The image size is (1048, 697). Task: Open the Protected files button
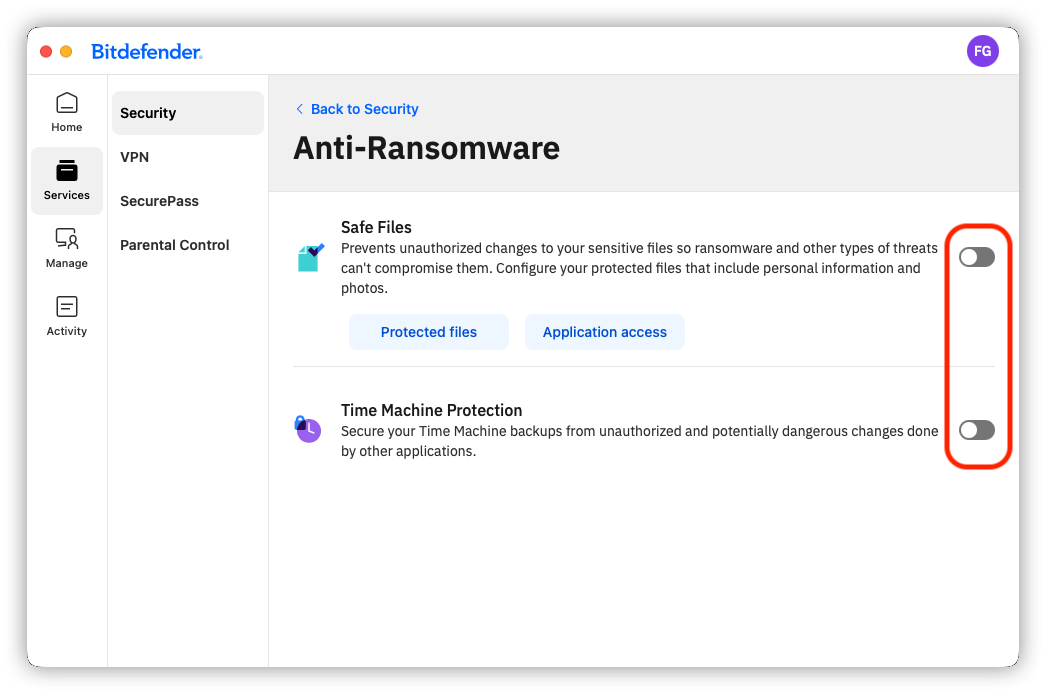coord(428,332)
